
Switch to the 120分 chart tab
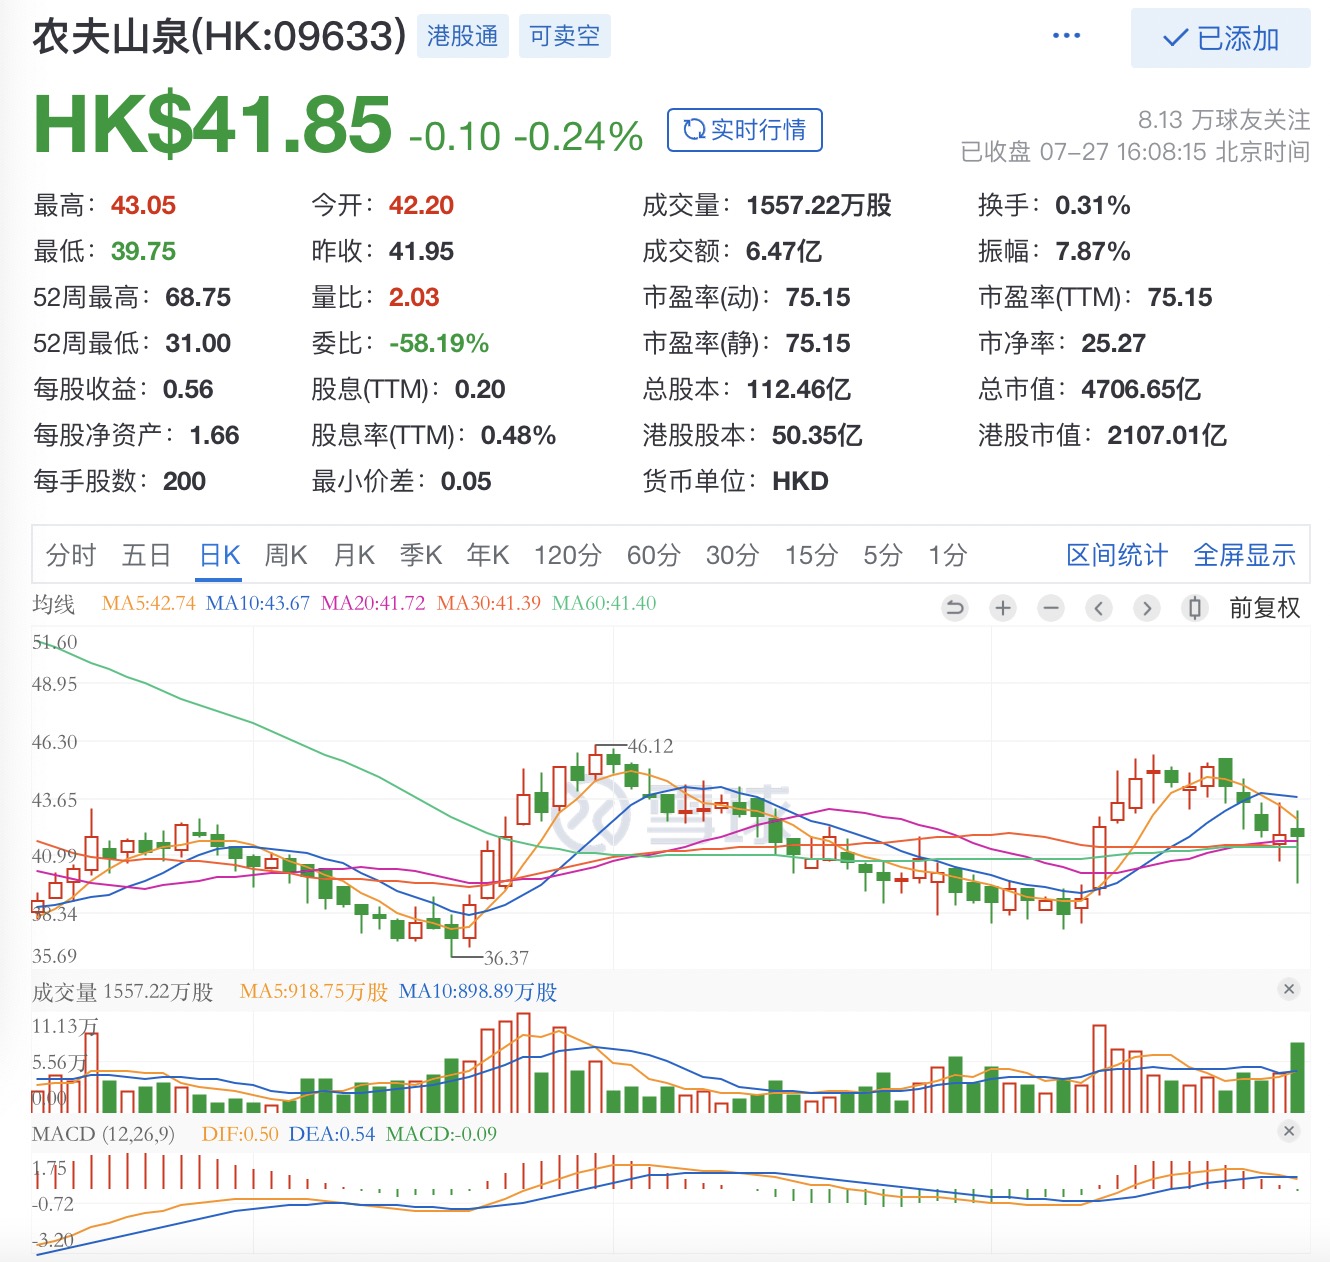coord(568,555)
